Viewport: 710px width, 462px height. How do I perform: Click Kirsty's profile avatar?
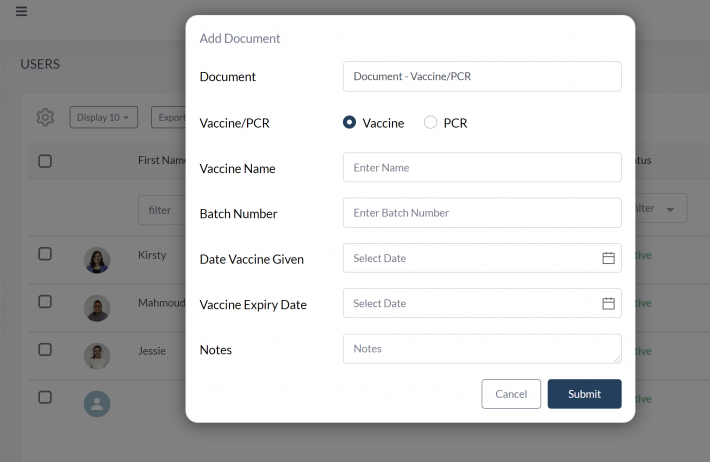pyautogui.click(x=97, y=260)
